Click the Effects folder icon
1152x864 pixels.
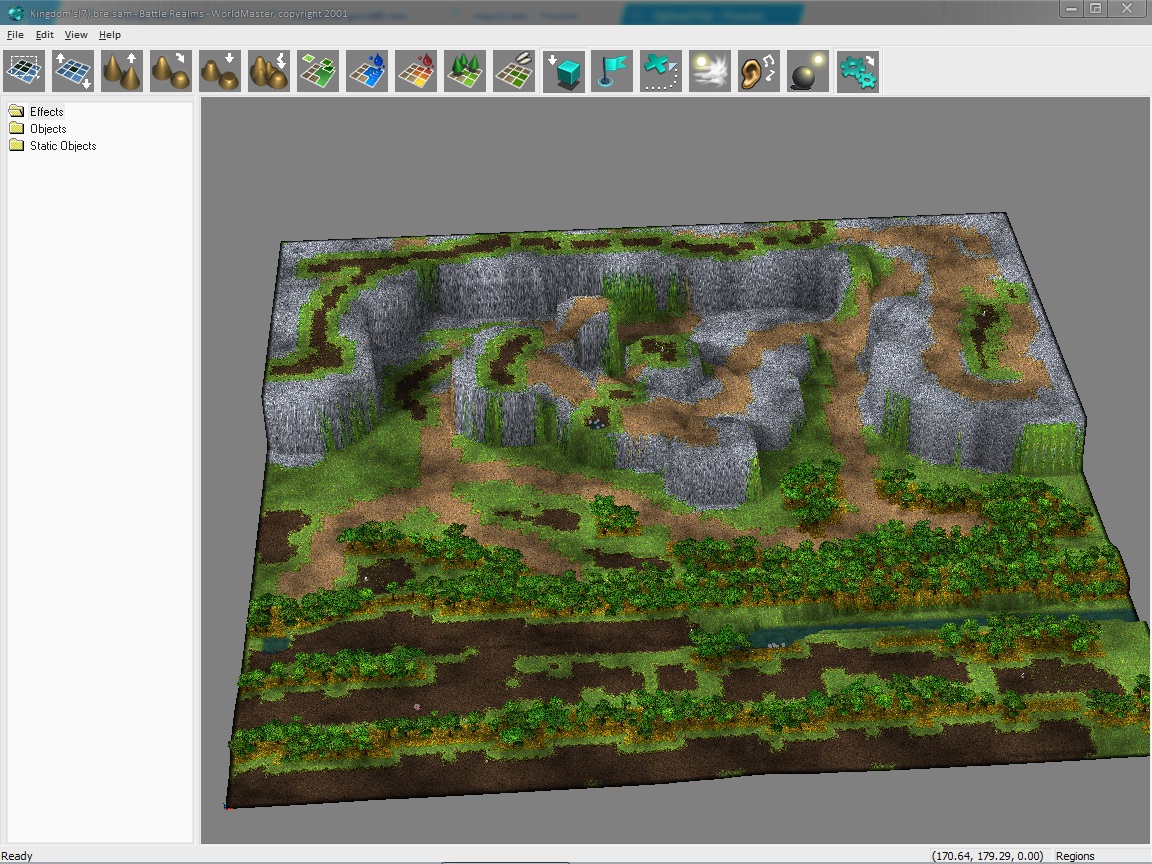pos(16,111)
